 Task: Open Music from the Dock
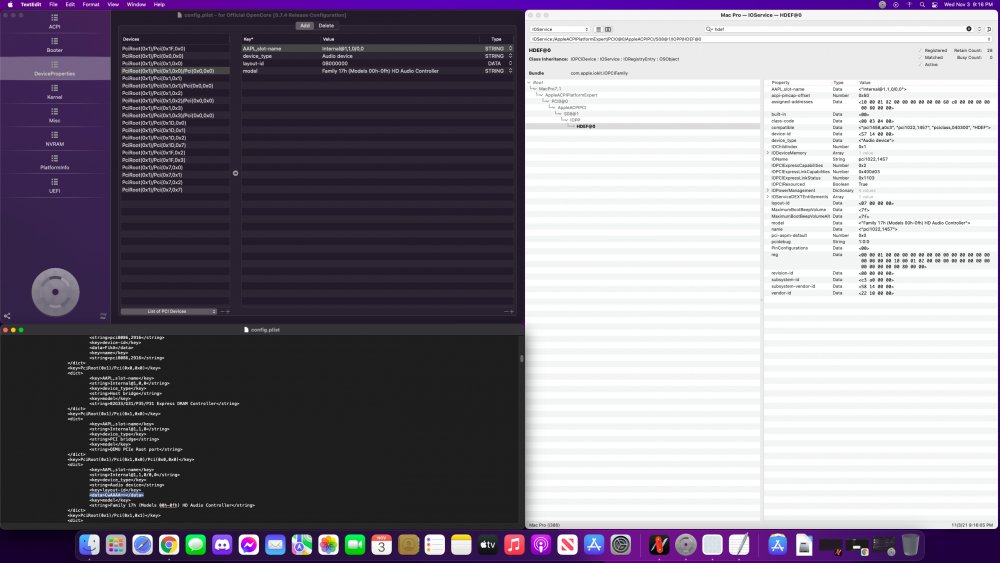(x=514, y=545)
